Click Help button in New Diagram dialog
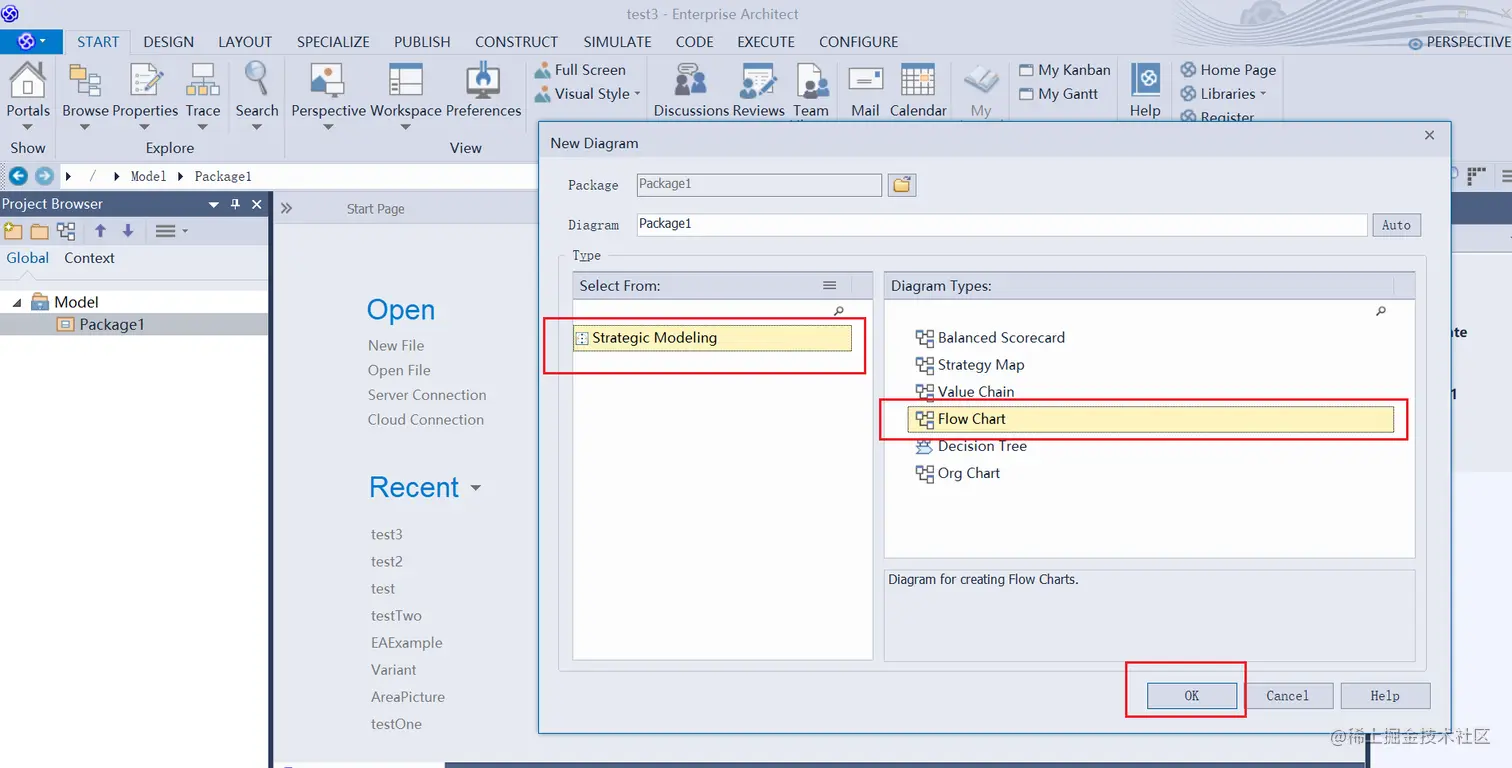The width and height of the screenshot is (1512, 768). pos(1385,696)
